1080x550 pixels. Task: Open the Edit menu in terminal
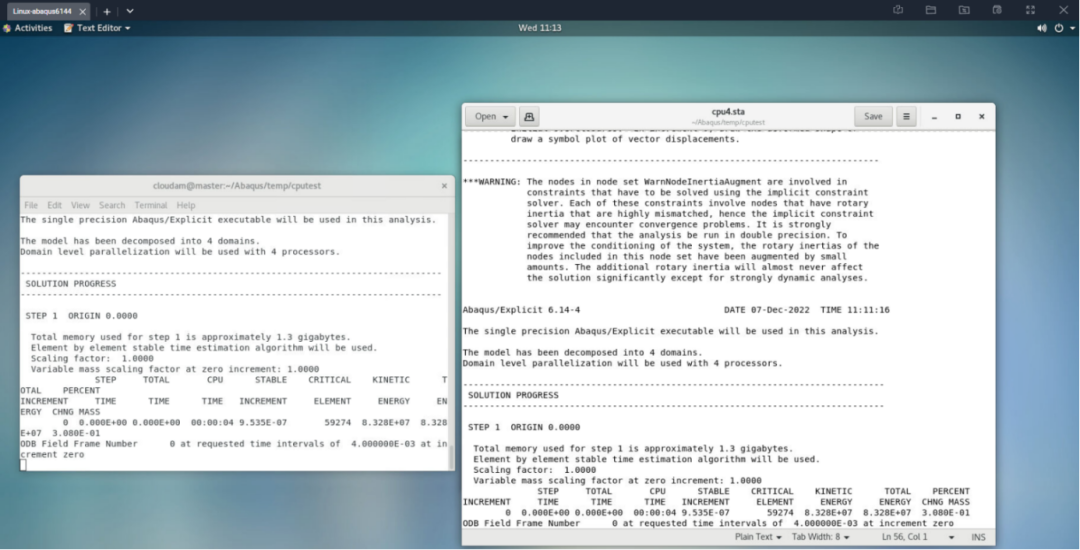[54, 205]
